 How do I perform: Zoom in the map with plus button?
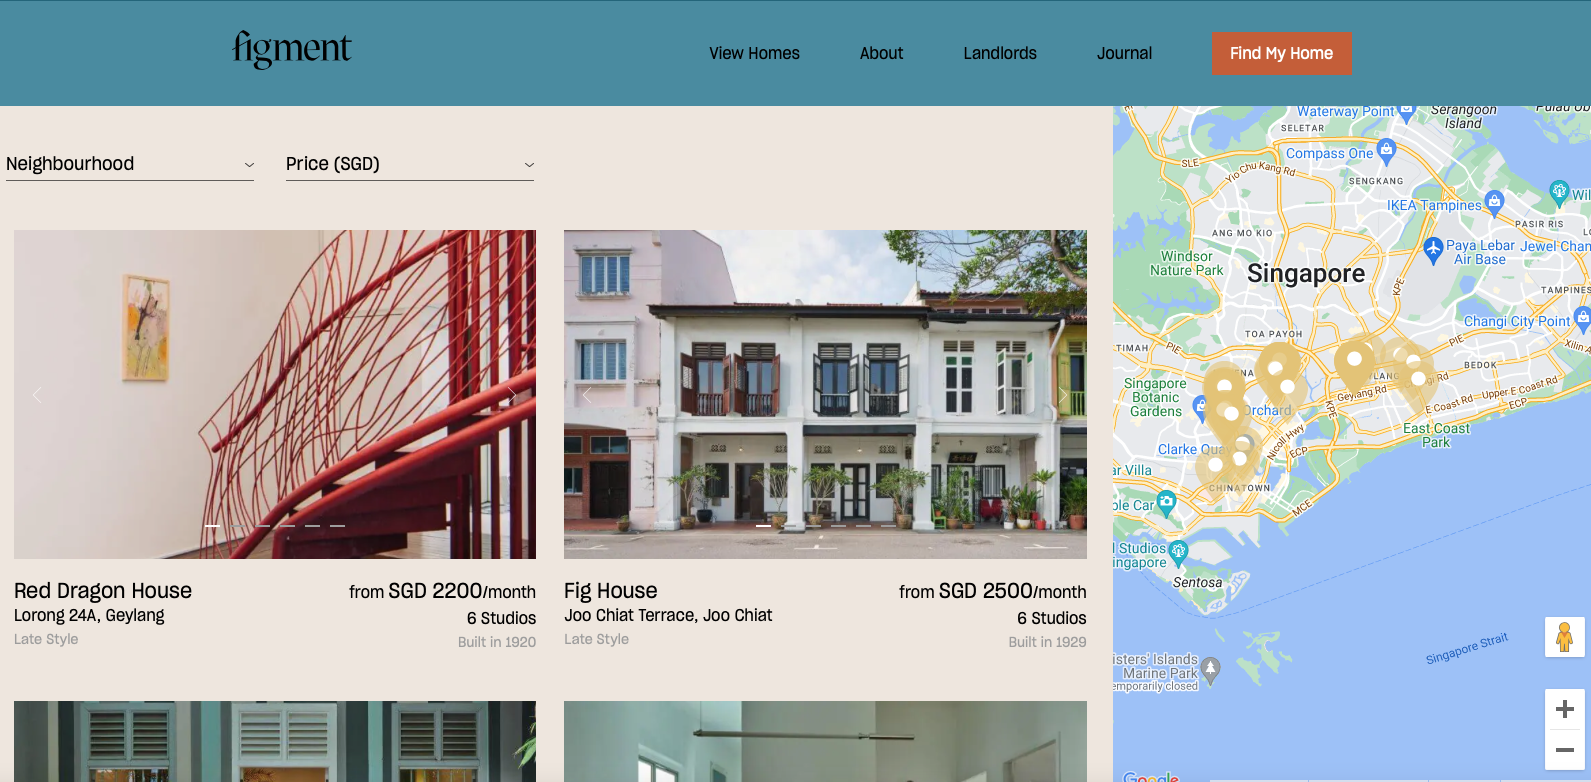[1565, 709]
